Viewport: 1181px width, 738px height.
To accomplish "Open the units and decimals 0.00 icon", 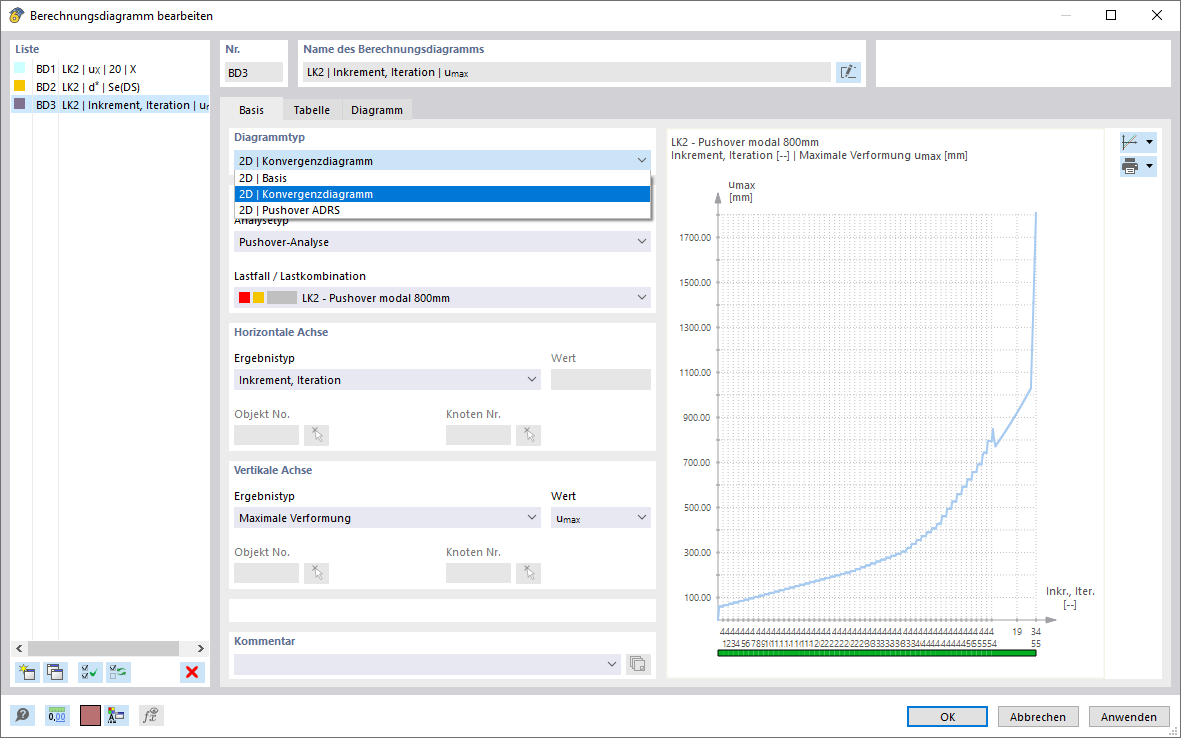I will [57, 715].
